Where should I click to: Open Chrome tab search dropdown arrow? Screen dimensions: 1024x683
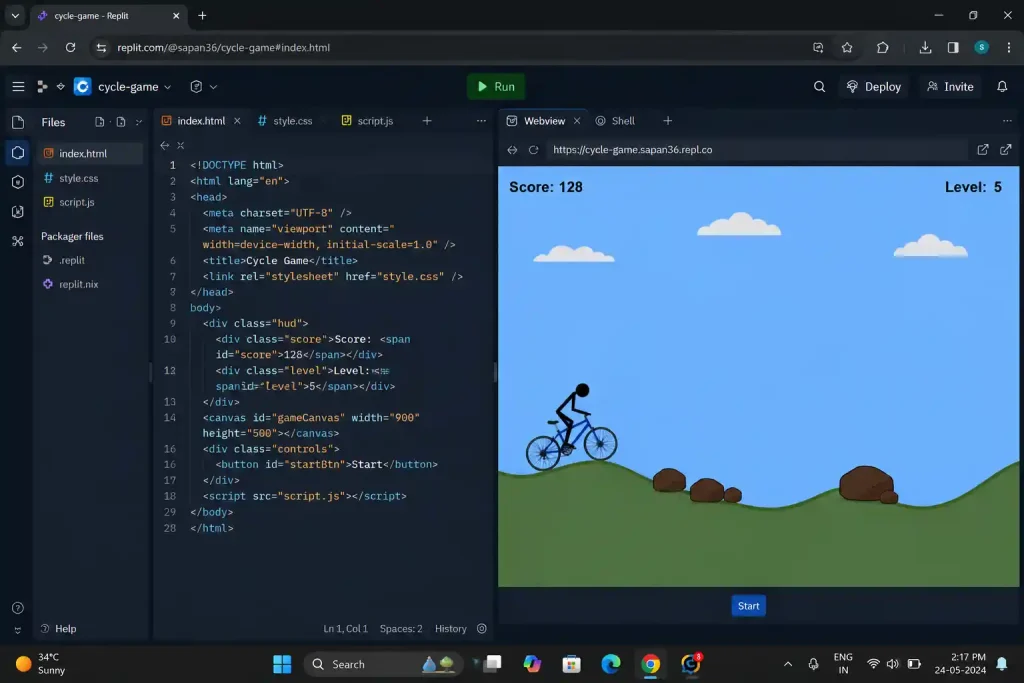(x=15, y=16)
